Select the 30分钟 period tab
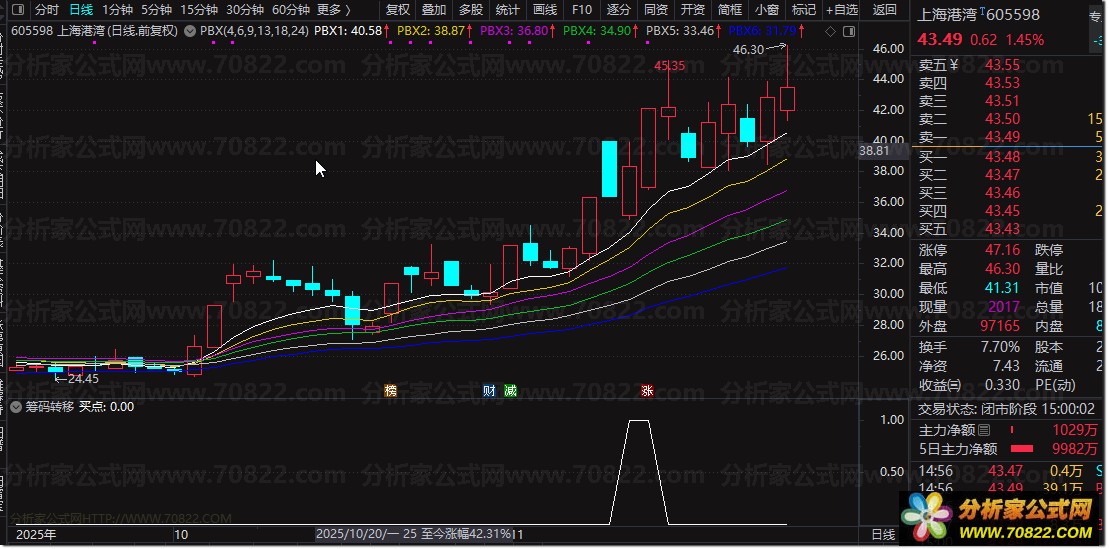Screen dimensions: 1109x549 pos(244,10)
